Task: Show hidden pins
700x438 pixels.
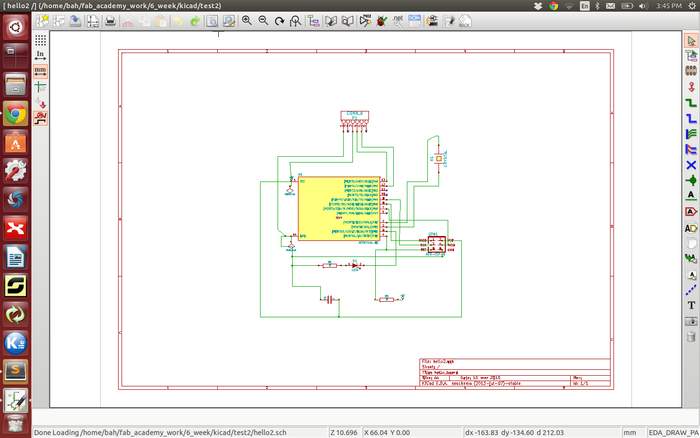Action: (x=41, y=104)
